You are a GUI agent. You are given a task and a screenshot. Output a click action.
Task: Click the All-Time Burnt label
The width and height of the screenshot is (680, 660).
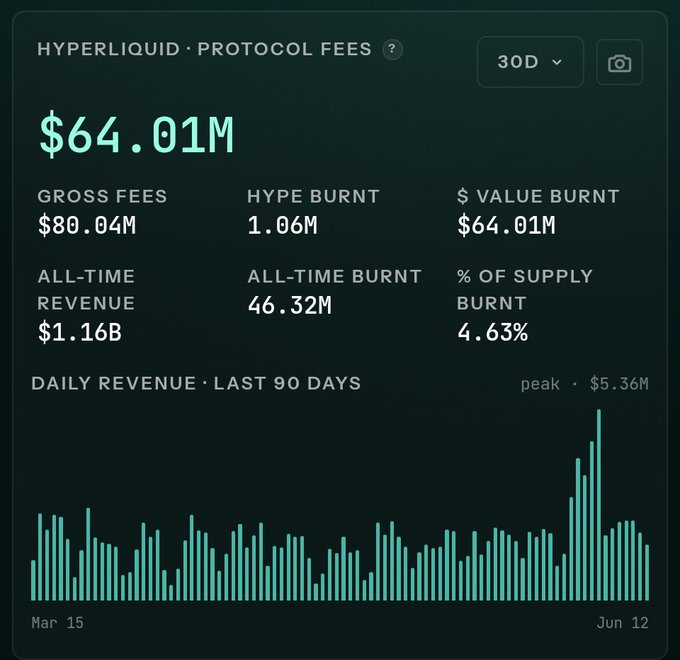(x=334, y=276)
